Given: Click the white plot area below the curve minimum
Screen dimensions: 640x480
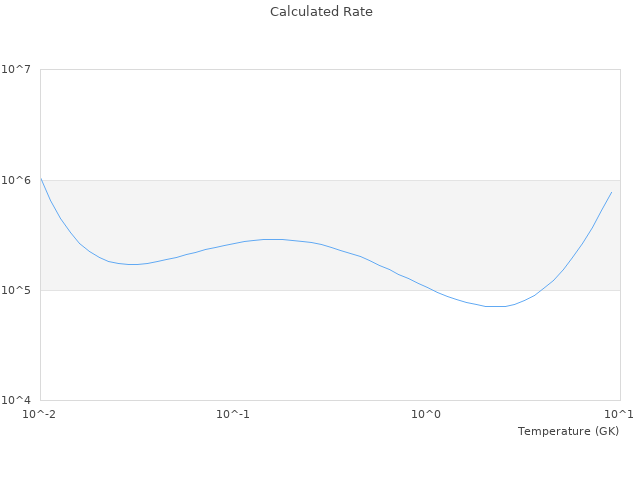Looking at the screenshot, I should click(495, 355).
